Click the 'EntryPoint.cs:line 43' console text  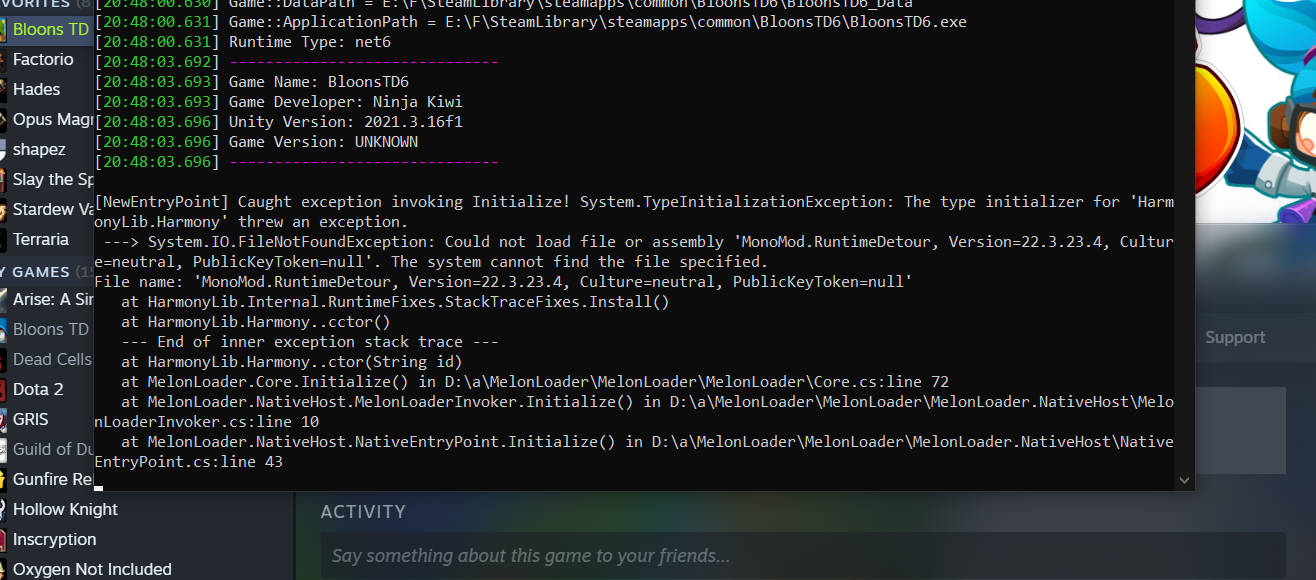coord(189,462)
